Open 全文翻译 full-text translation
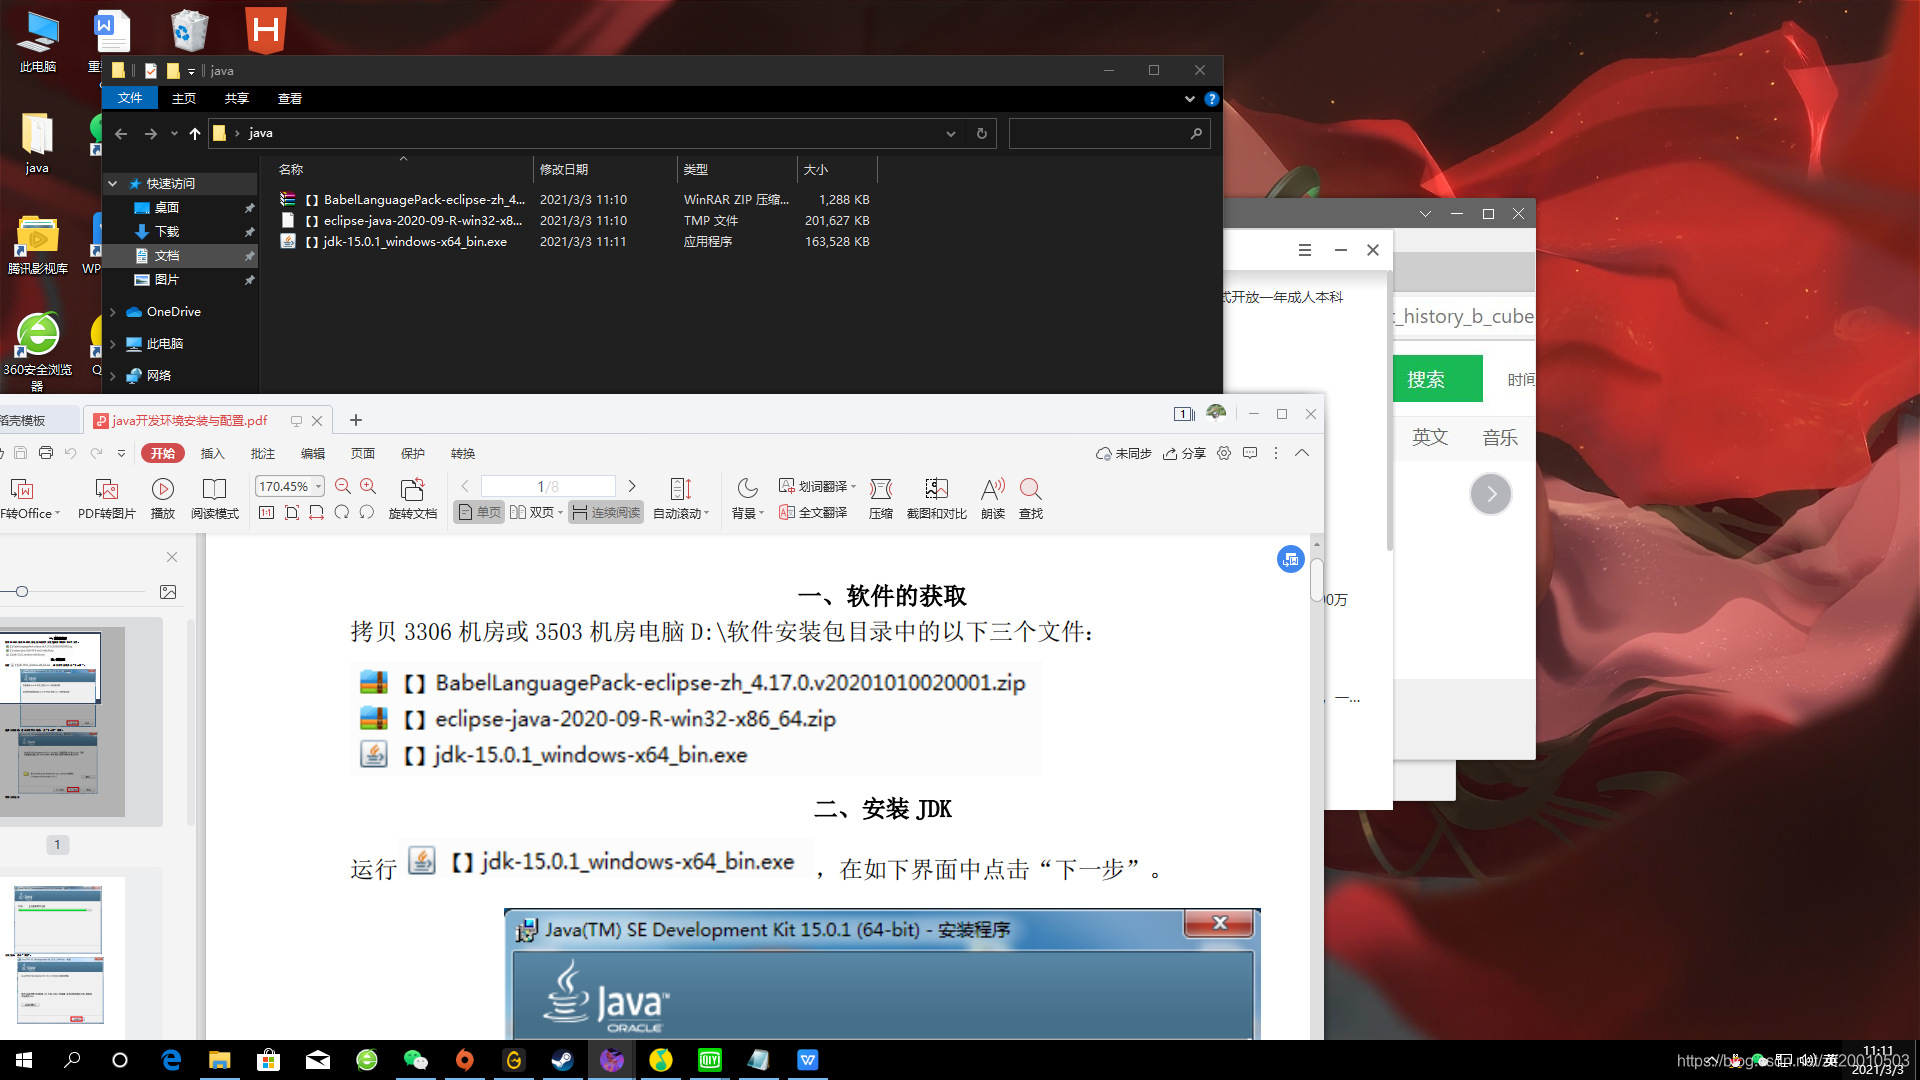The width and height of the screenshot is (1920, 1080). point(813,512)
